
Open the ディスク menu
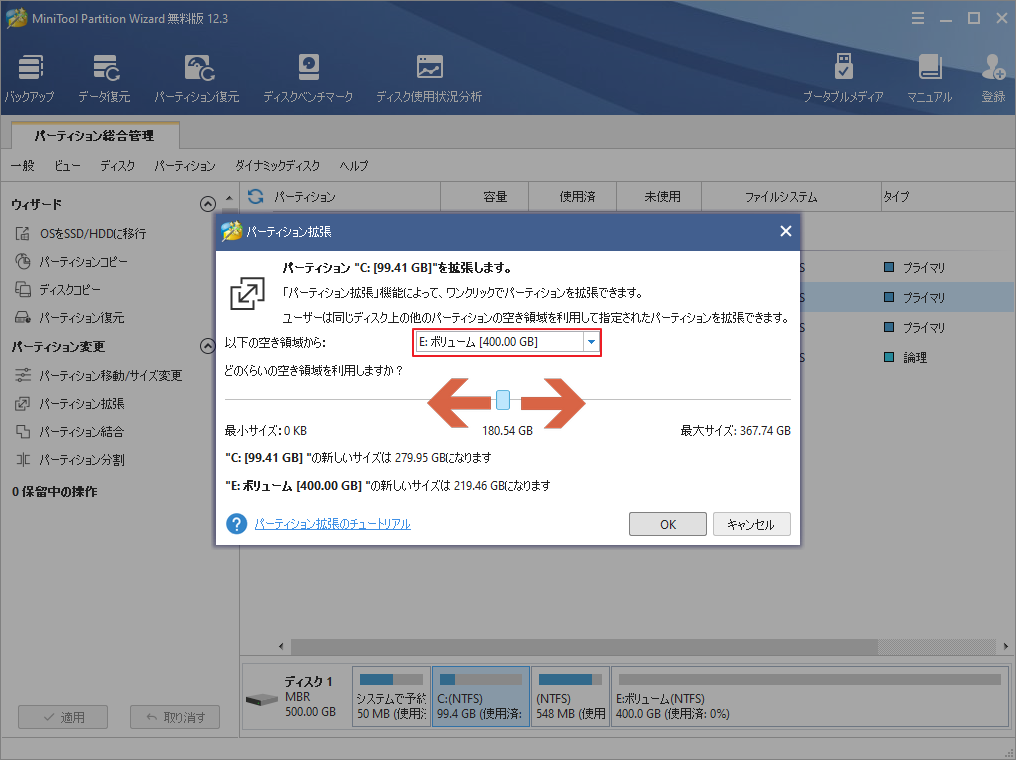(117, 166)
